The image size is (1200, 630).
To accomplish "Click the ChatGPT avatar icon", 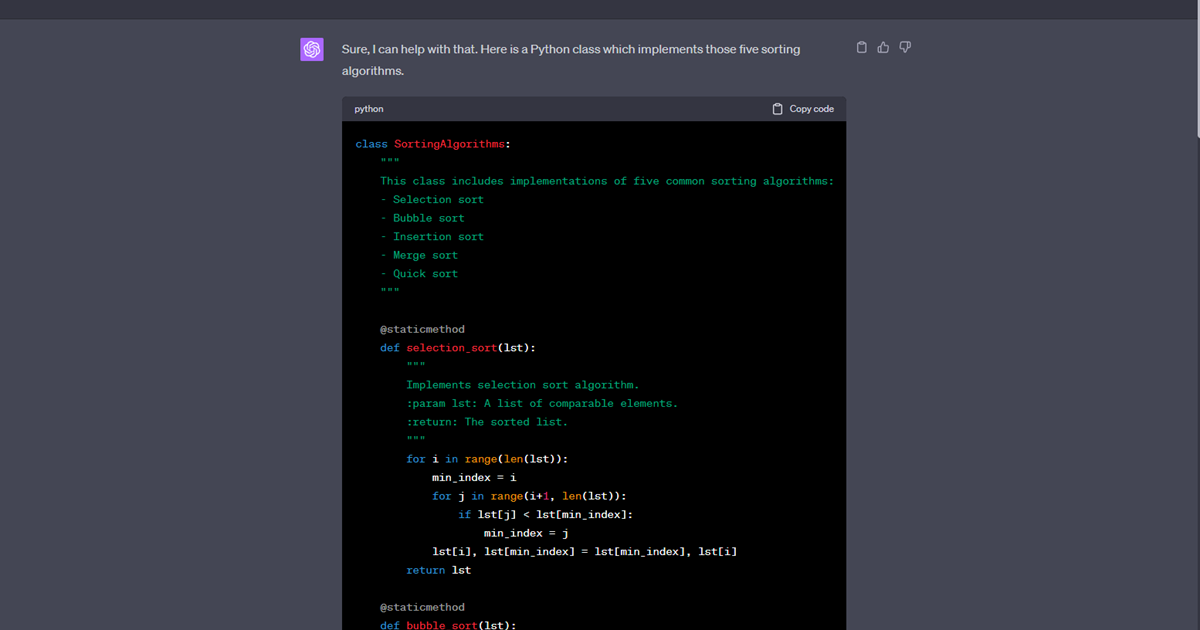I will (x=312, y=49).
